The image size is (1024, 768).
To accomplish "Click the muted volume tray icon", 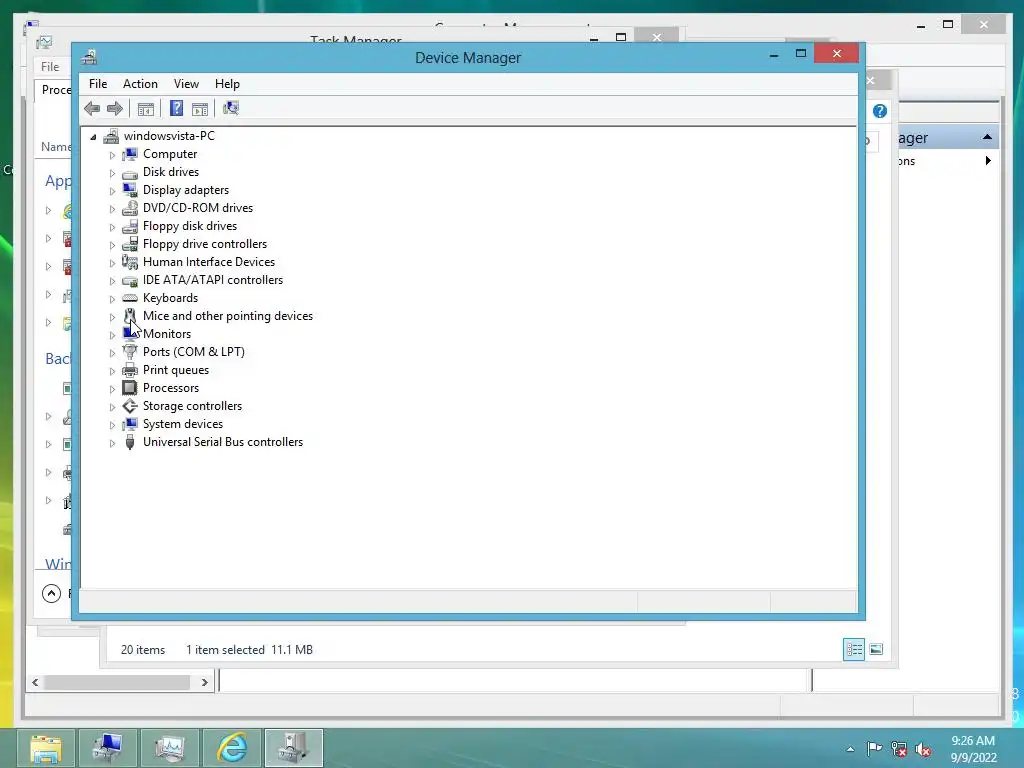I will (923, 749).
